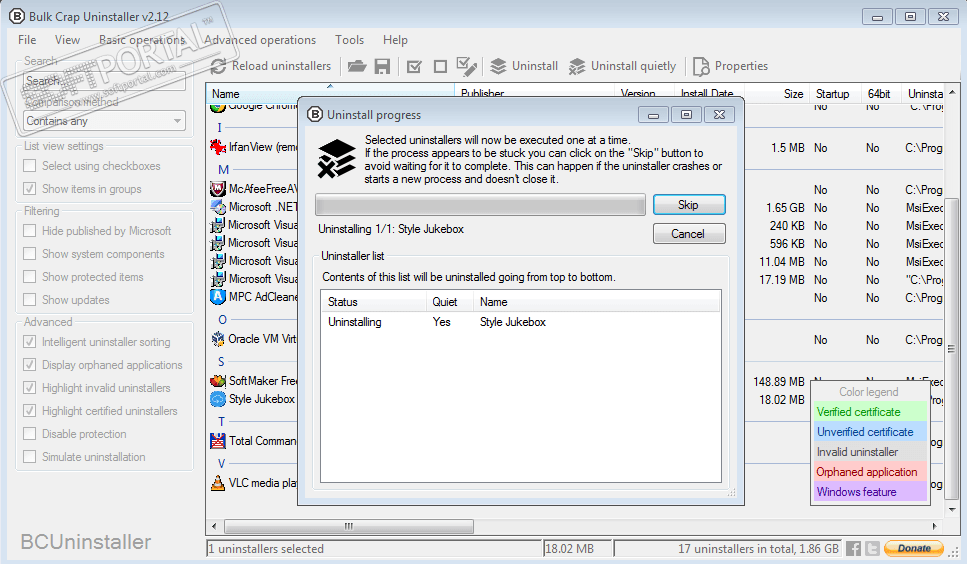Collapse the V group header
The image size is (967, 564).
click(221, 464)
